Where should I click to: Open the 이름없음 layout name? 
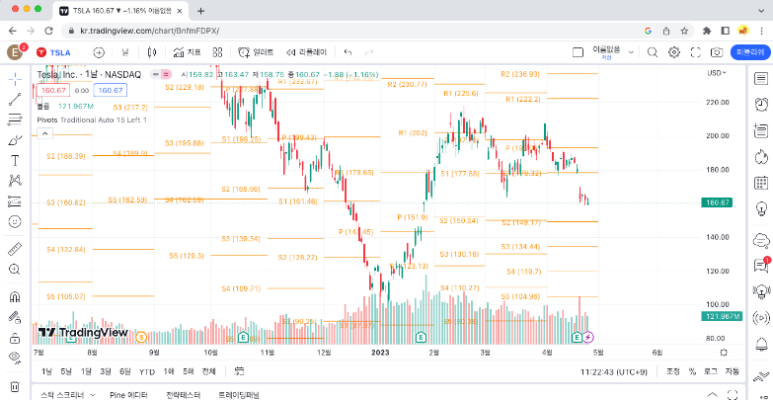606,52
